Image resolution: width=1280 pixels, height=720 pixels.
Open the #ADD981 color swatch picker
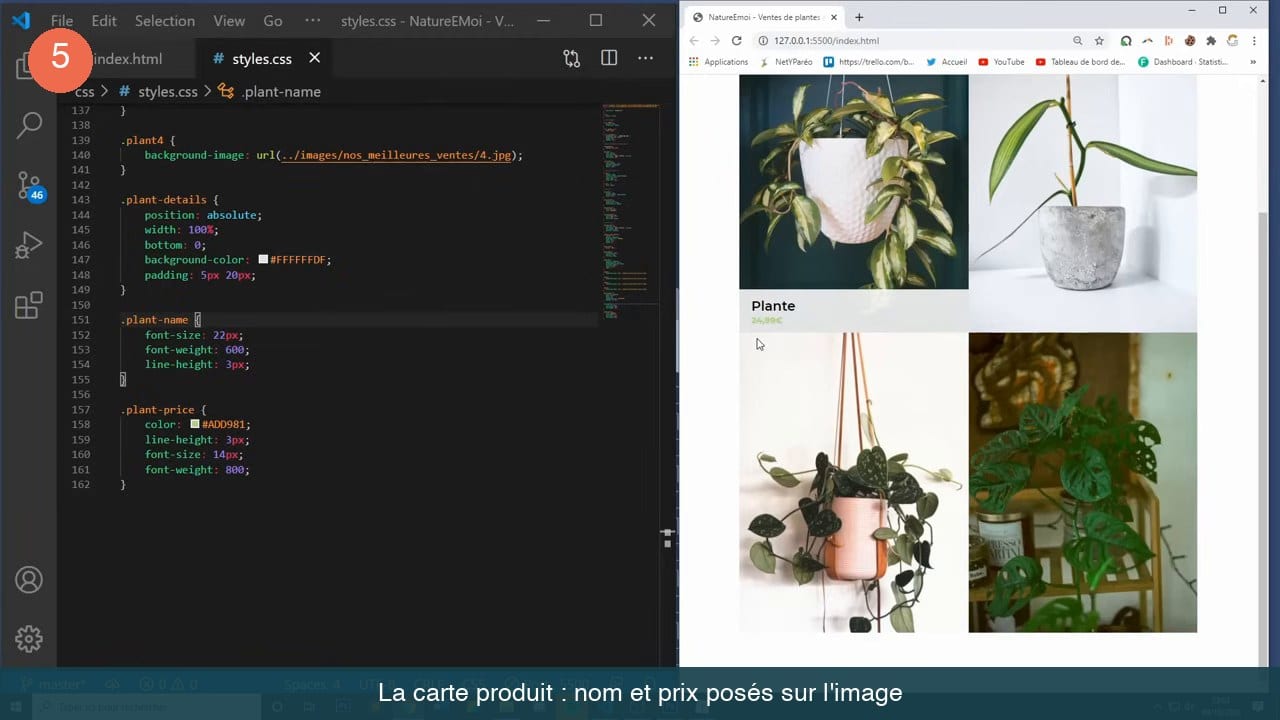195,424
